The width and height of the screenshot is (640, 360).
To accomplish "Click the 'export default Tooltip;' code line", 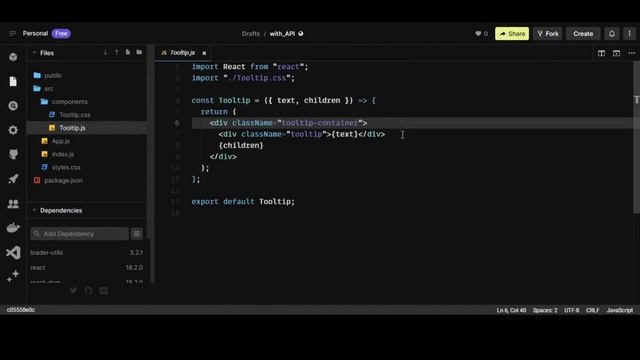I will pos(243,201).
